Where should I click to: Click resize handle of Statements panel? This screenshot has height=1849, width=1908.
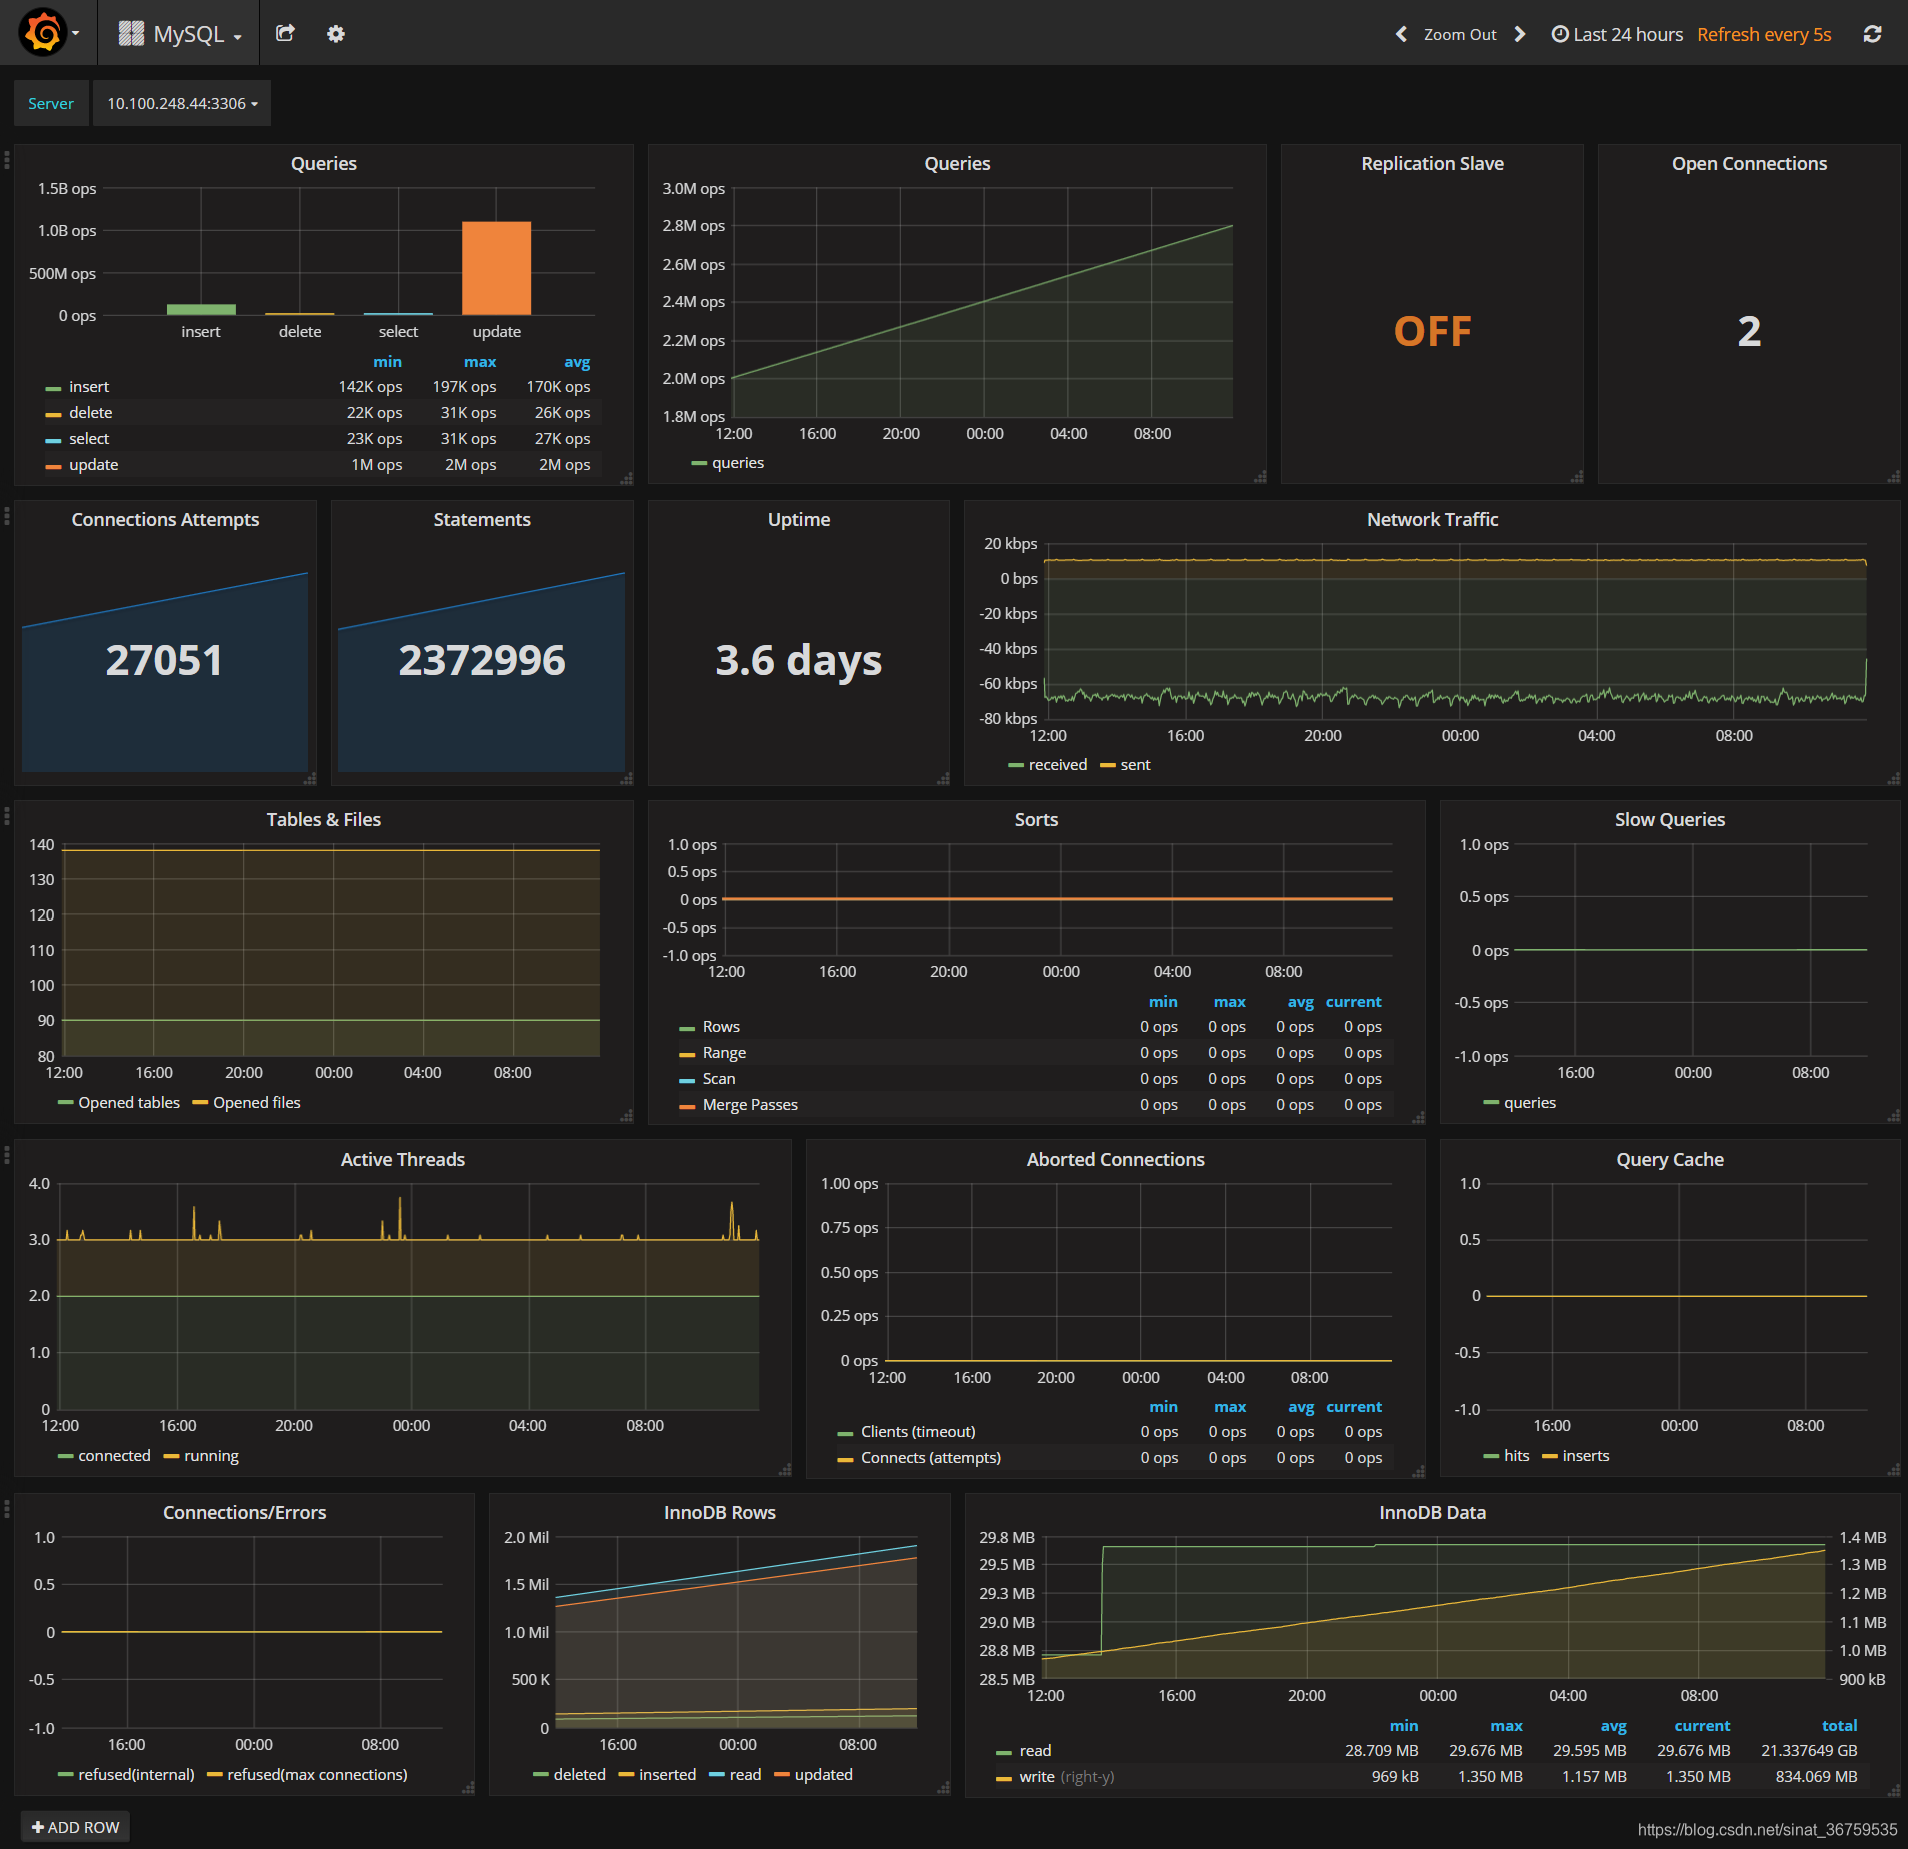point(626,778)
